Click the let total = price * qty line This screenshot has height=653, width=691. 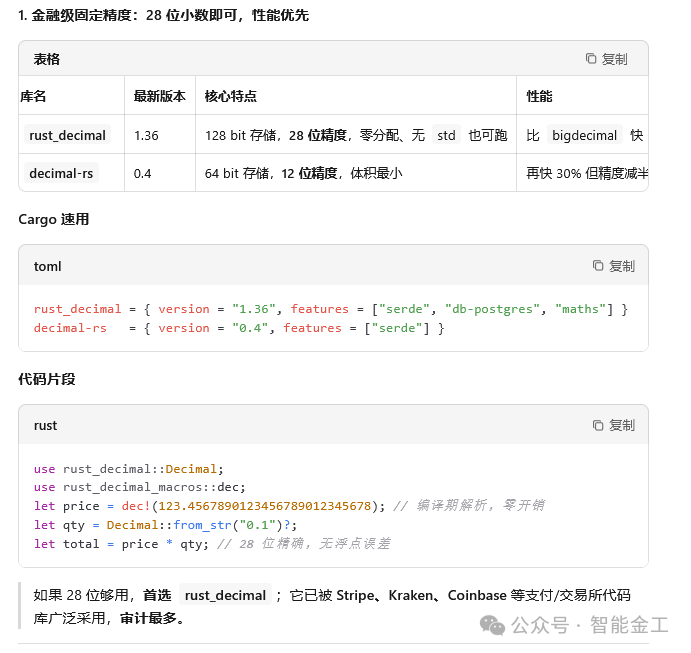[x=212, y=544]
